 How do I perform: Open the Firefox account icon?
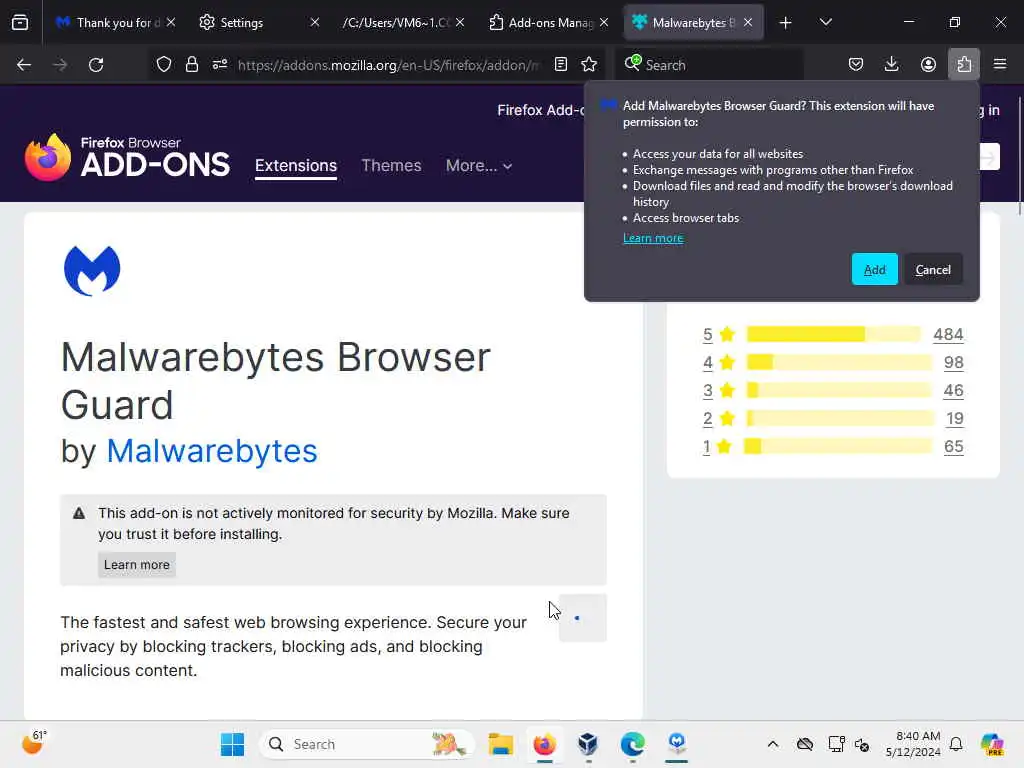[x=928, y=65]
